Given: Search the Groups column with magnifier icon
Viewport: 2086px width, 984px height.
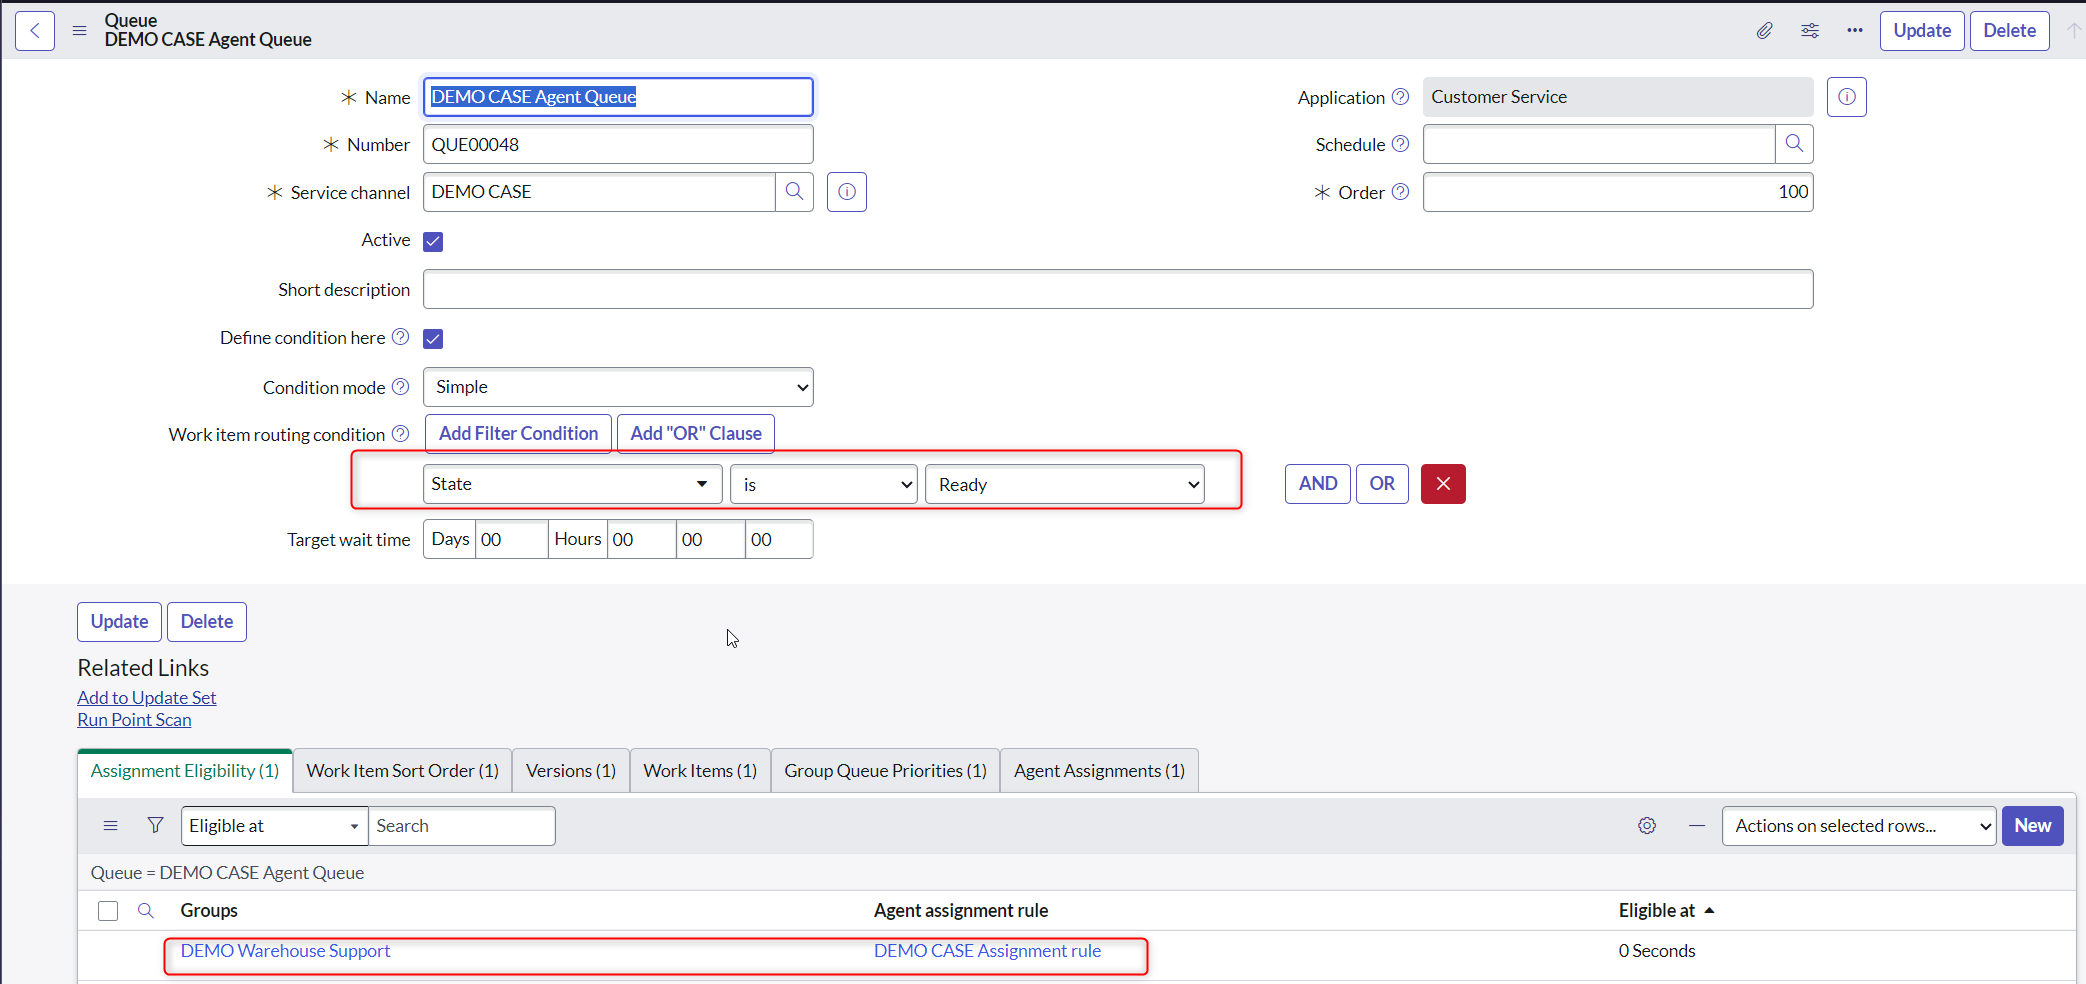Looking at the screenshot, I should (146, 911).
